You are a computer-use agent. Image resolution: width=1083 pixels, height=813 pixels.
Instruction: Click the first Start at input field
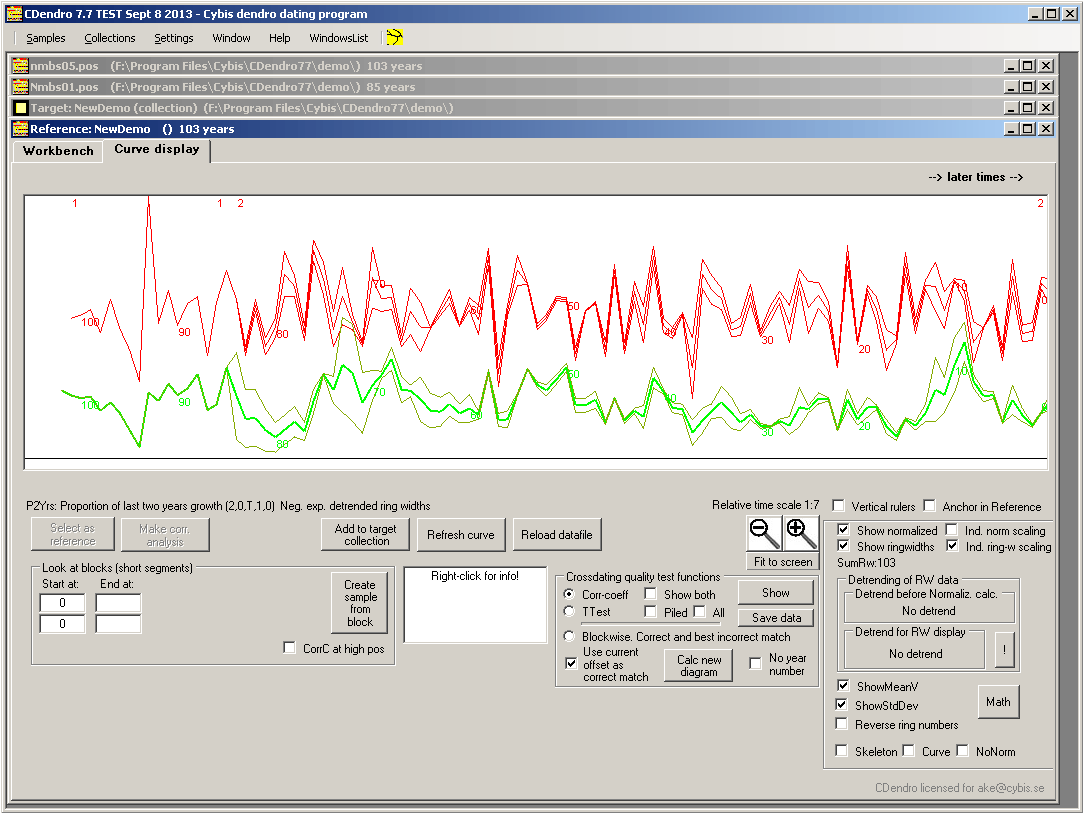pos(62,603)
